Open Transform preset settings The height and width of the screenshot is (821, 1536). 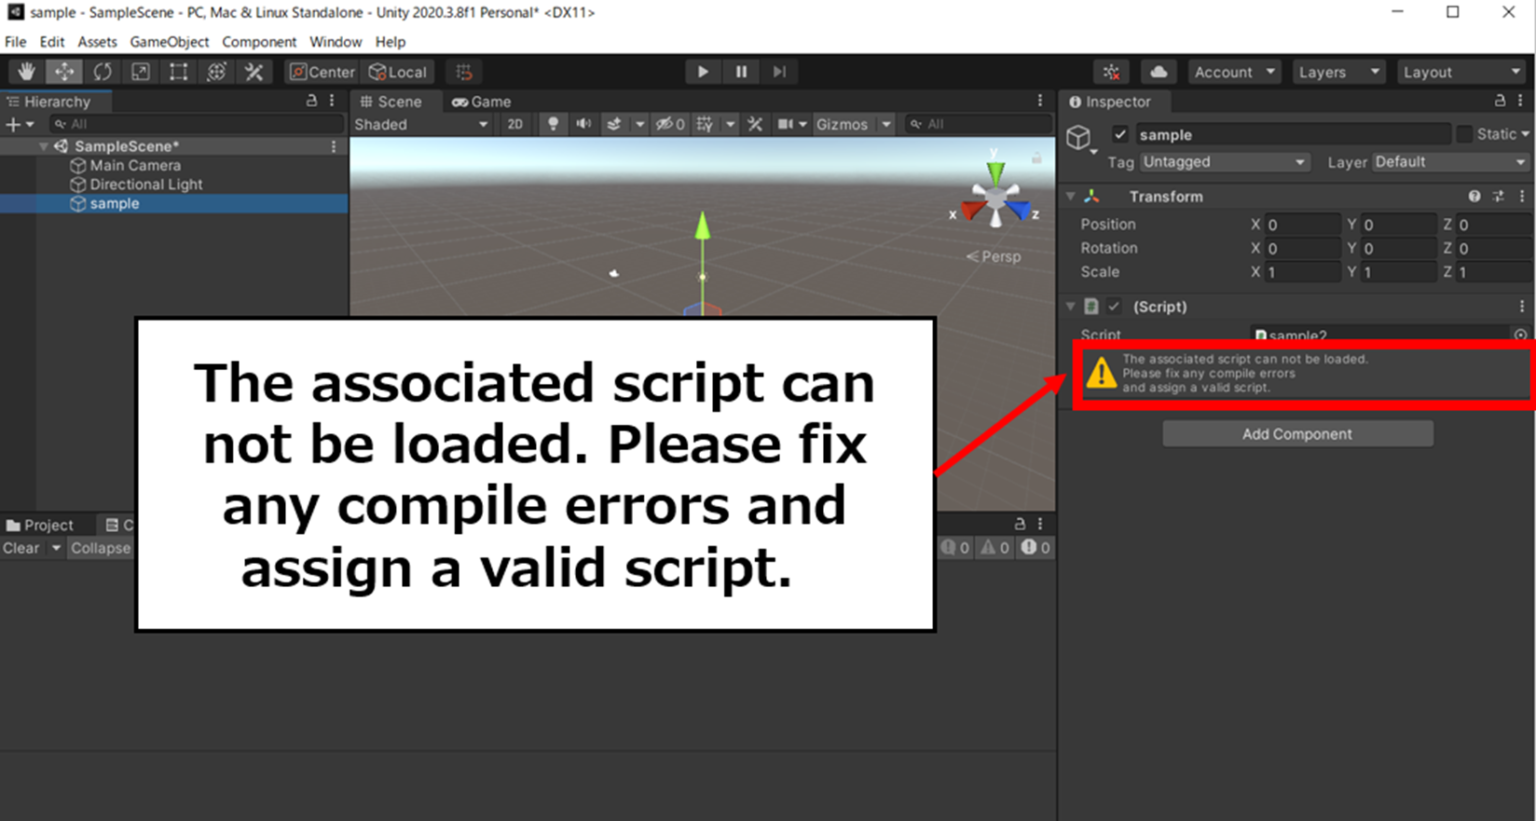click(1498, 197)
